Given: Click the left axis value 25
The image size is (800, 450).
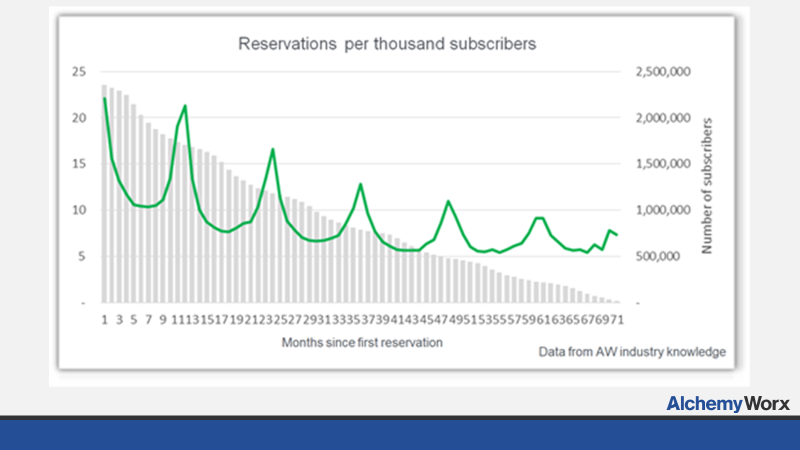Looking at the screenshot, I should 79,71.
